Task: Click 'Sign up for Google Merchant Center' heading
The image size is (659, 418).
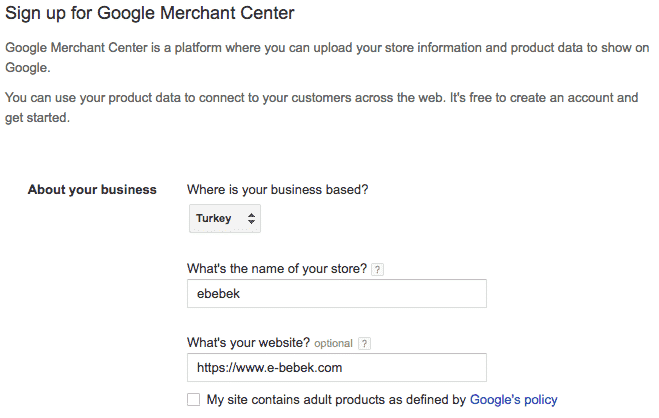Action: tap(150, 13)
